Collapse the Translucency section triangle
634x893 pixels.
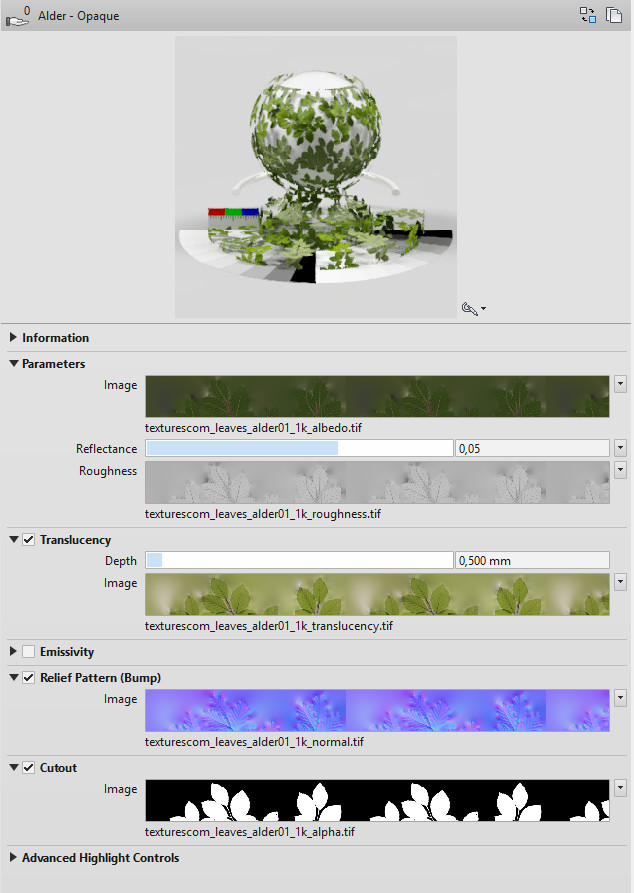click(x=14, y=539)
